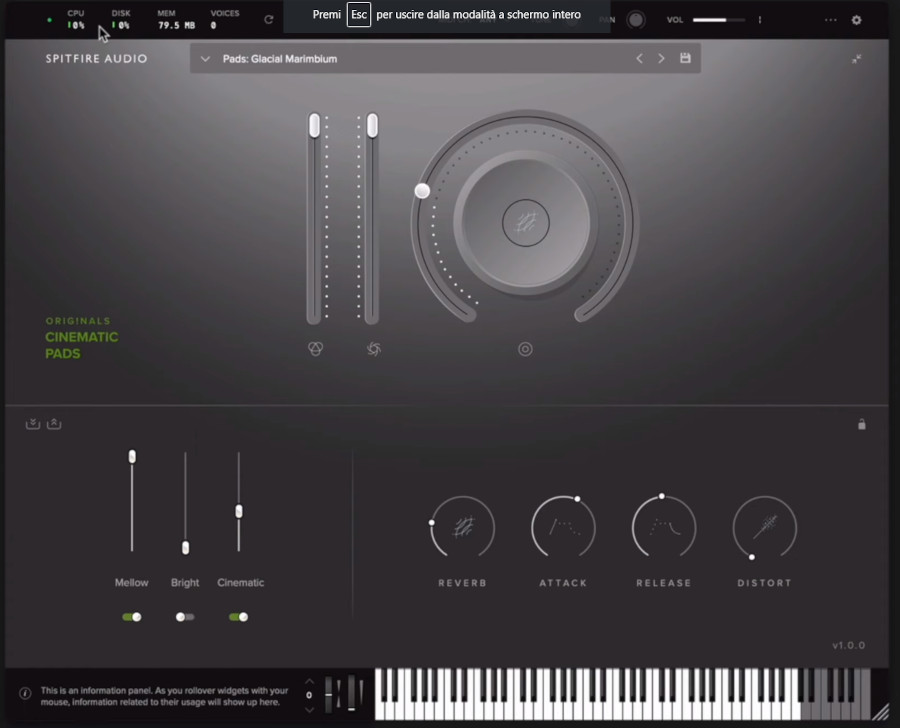Click the RELEASE label
The height and width of the screenshot is (728, 900).
[x=664, y=583]
